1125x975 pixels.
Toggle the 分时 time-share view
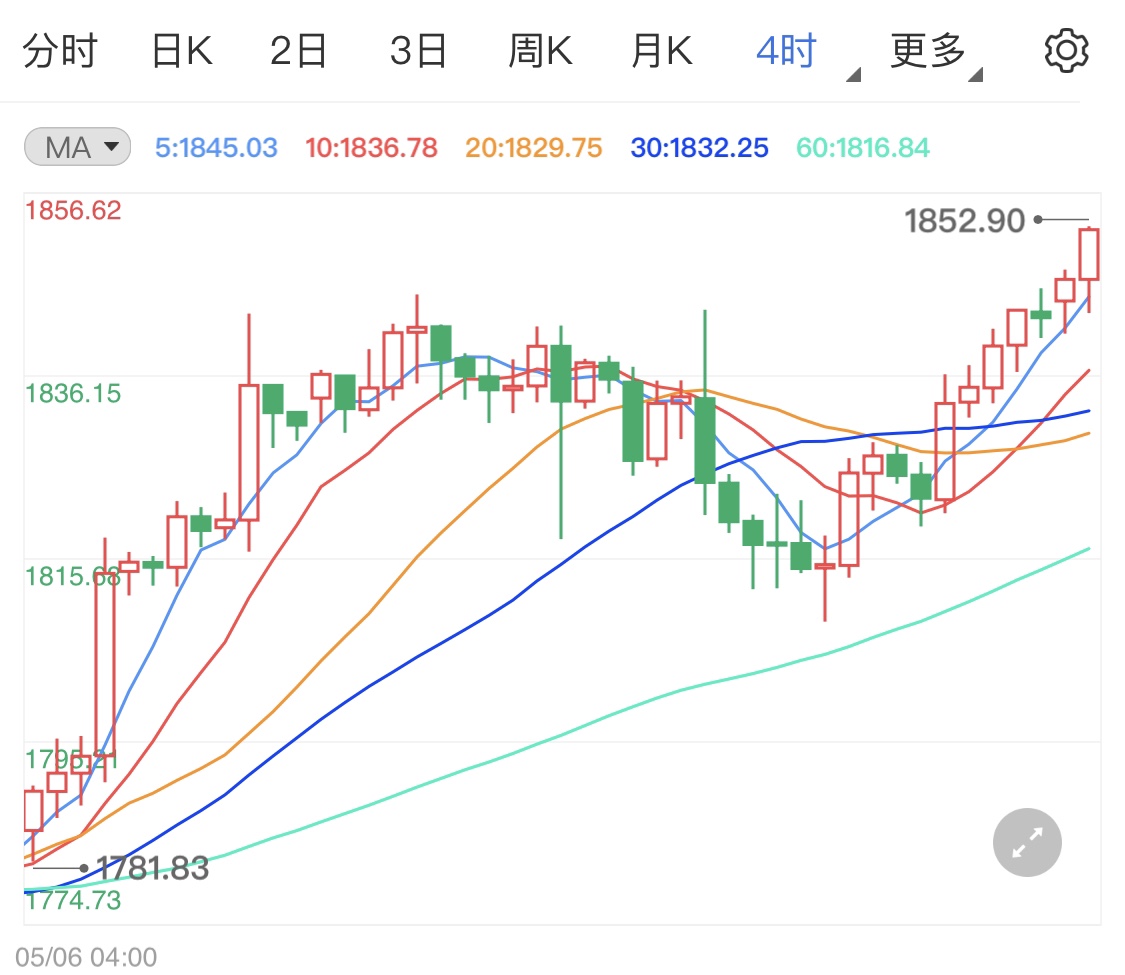[x=60, y=49]
